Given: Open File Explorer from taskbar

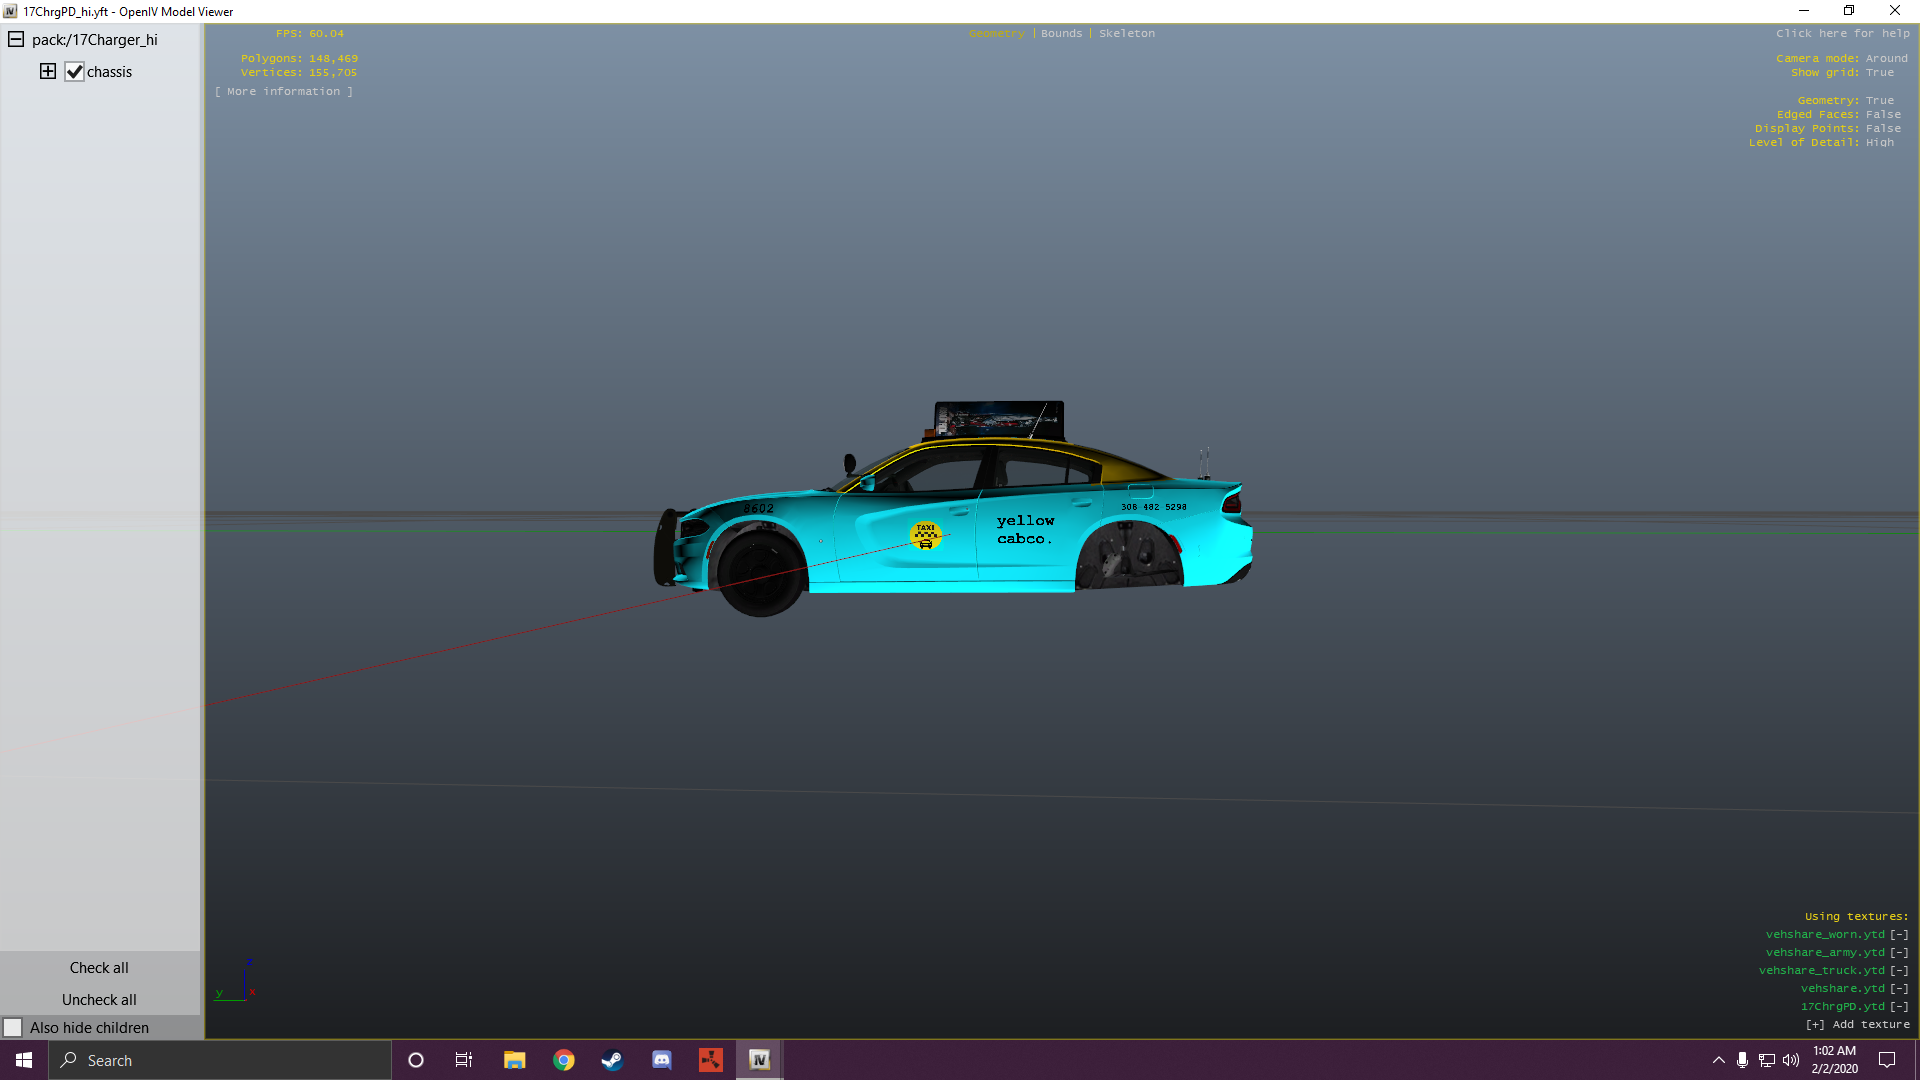Looking at the screenshot, I should click(514, 1060).
